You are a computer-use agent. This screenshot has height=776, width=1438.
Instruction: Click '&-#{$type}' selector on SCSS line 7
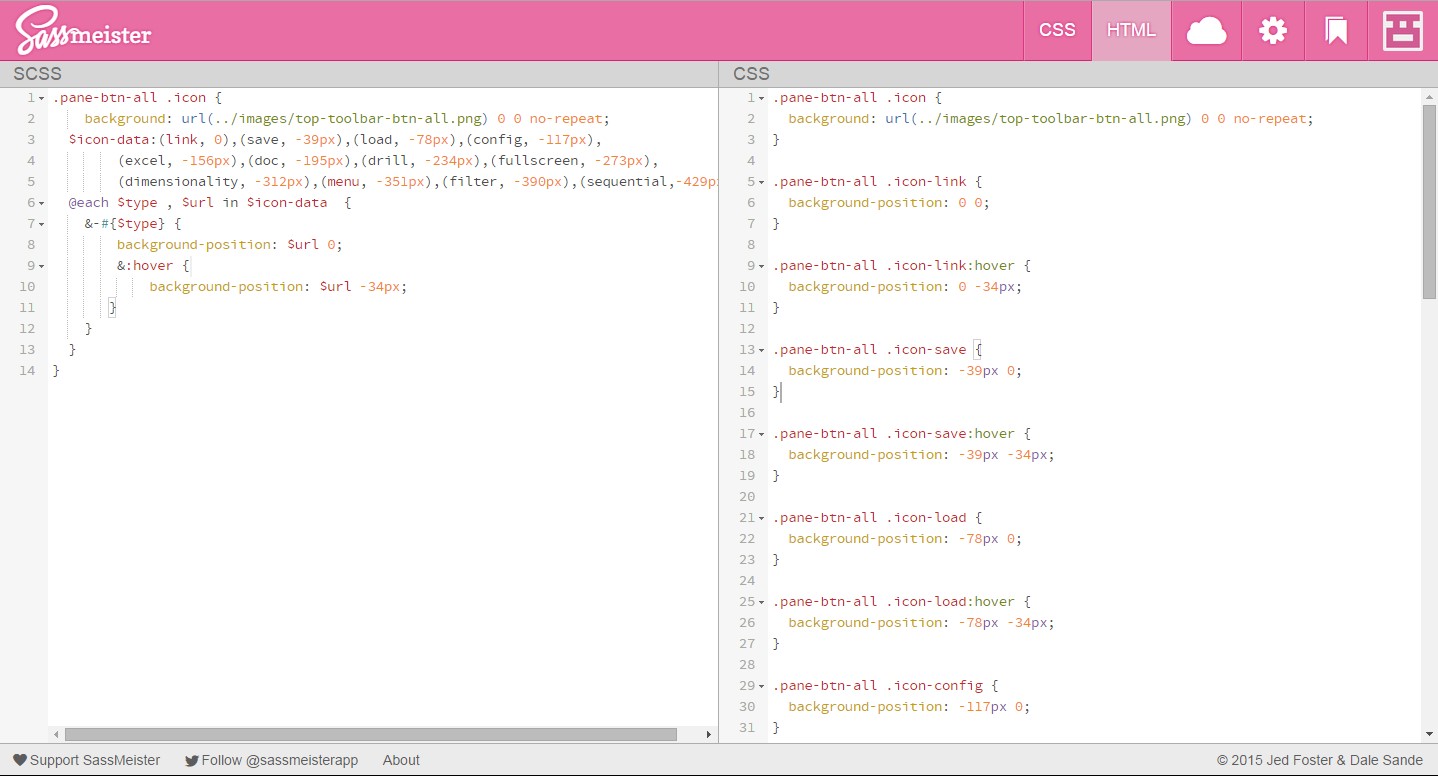click(125, 224)
